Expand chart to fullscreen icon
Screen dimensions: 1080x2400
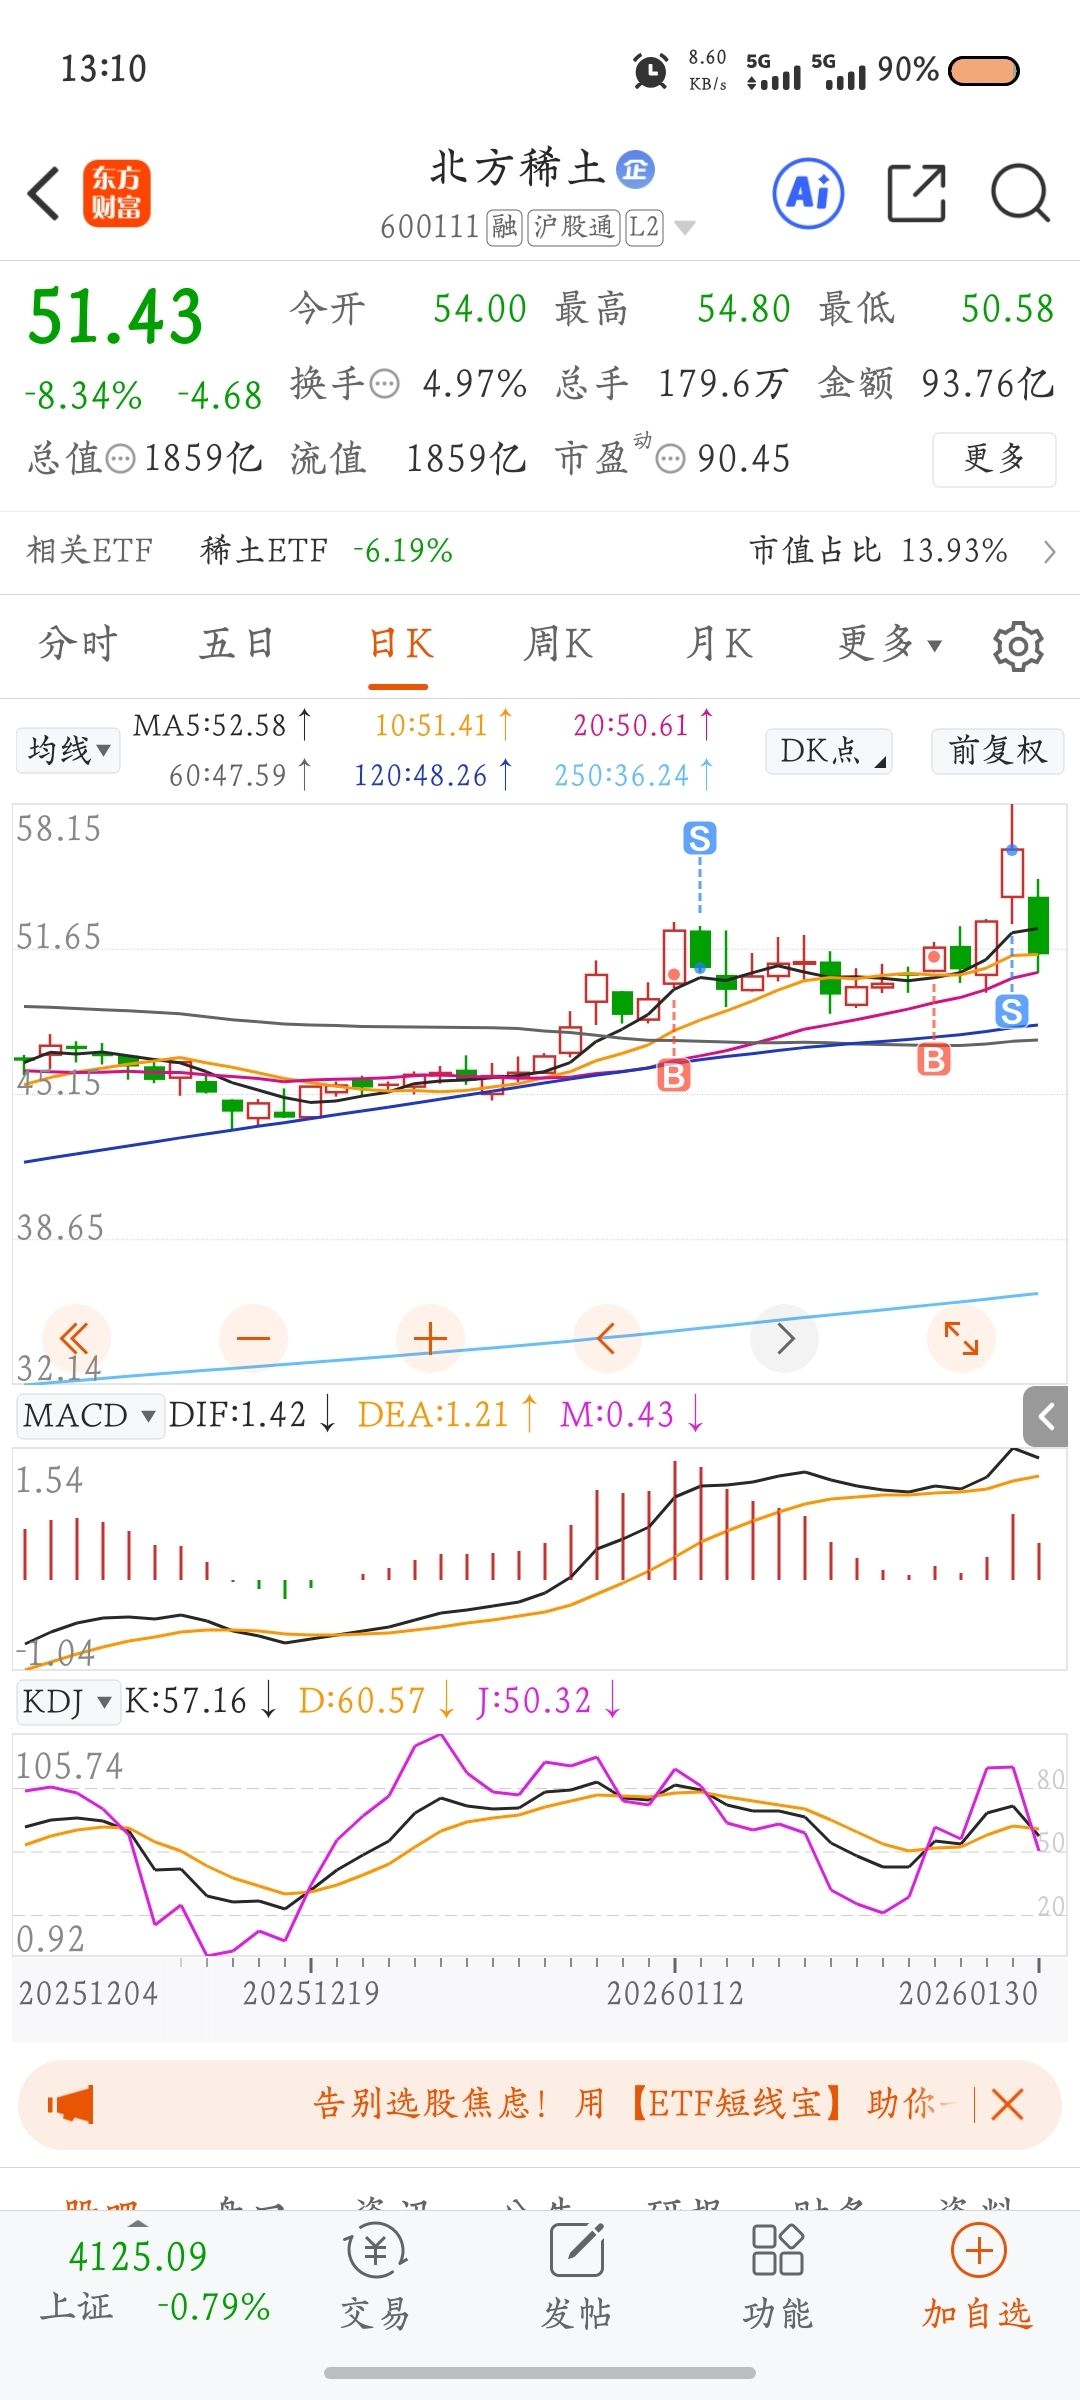point(962,1338)
